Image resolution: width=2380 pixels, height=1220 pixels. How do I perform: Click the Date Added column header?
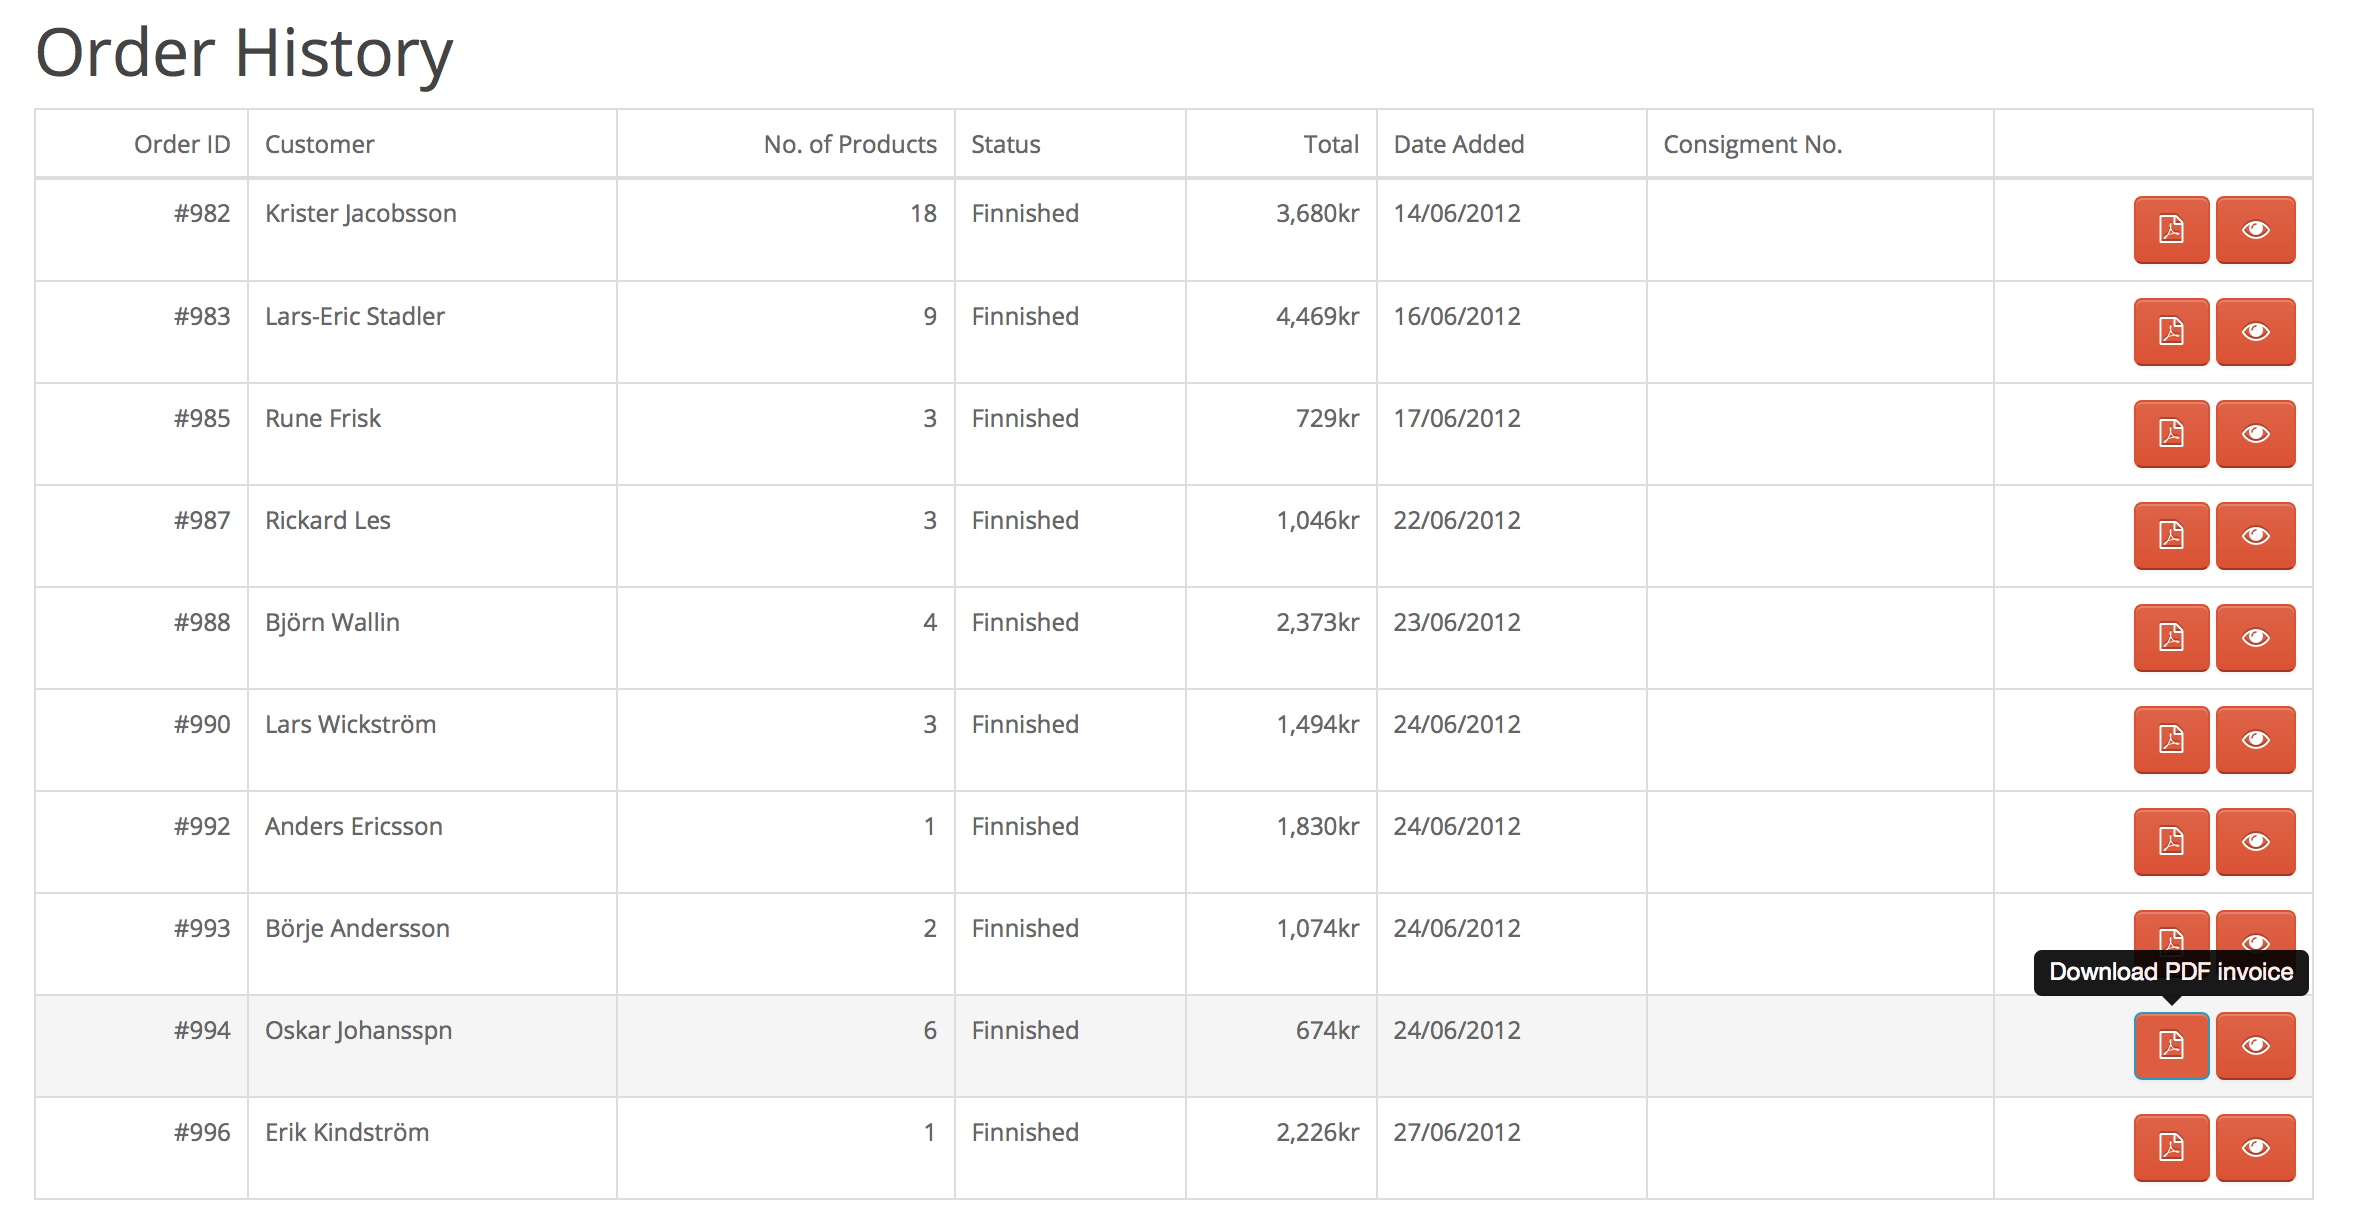pos(1459,145)
